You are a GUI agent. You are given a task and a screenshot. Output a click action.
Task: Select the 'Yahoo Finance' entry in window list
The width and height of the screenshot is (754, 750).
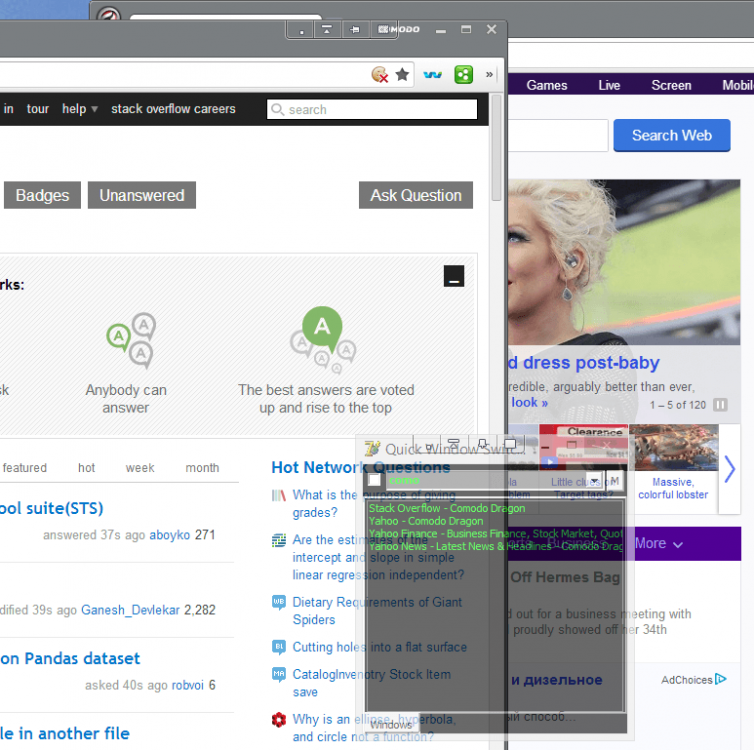click(495, 534)
